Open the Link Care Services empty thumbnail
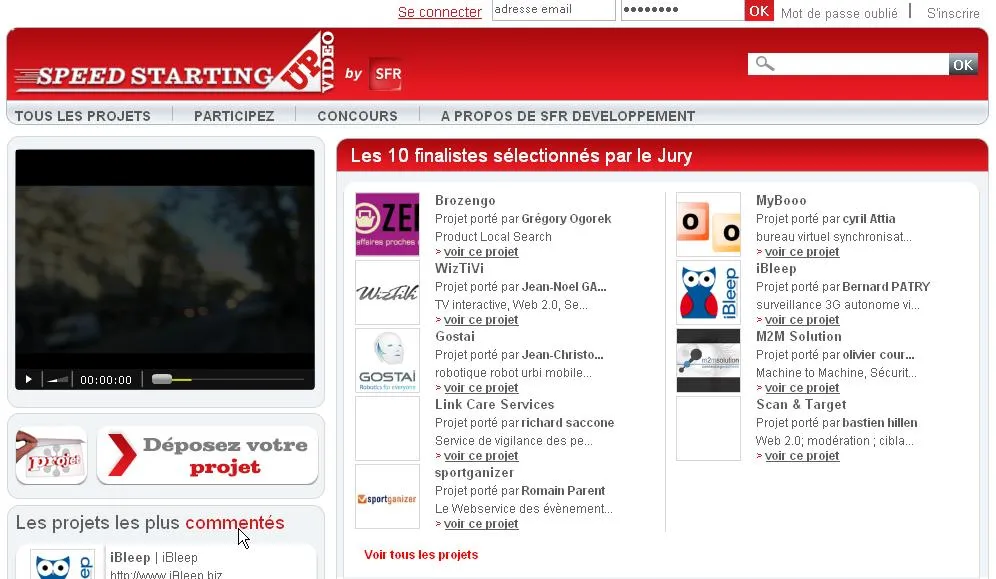Image resolution: width=996 pixels, height=579 pixels. coord(387,428)
